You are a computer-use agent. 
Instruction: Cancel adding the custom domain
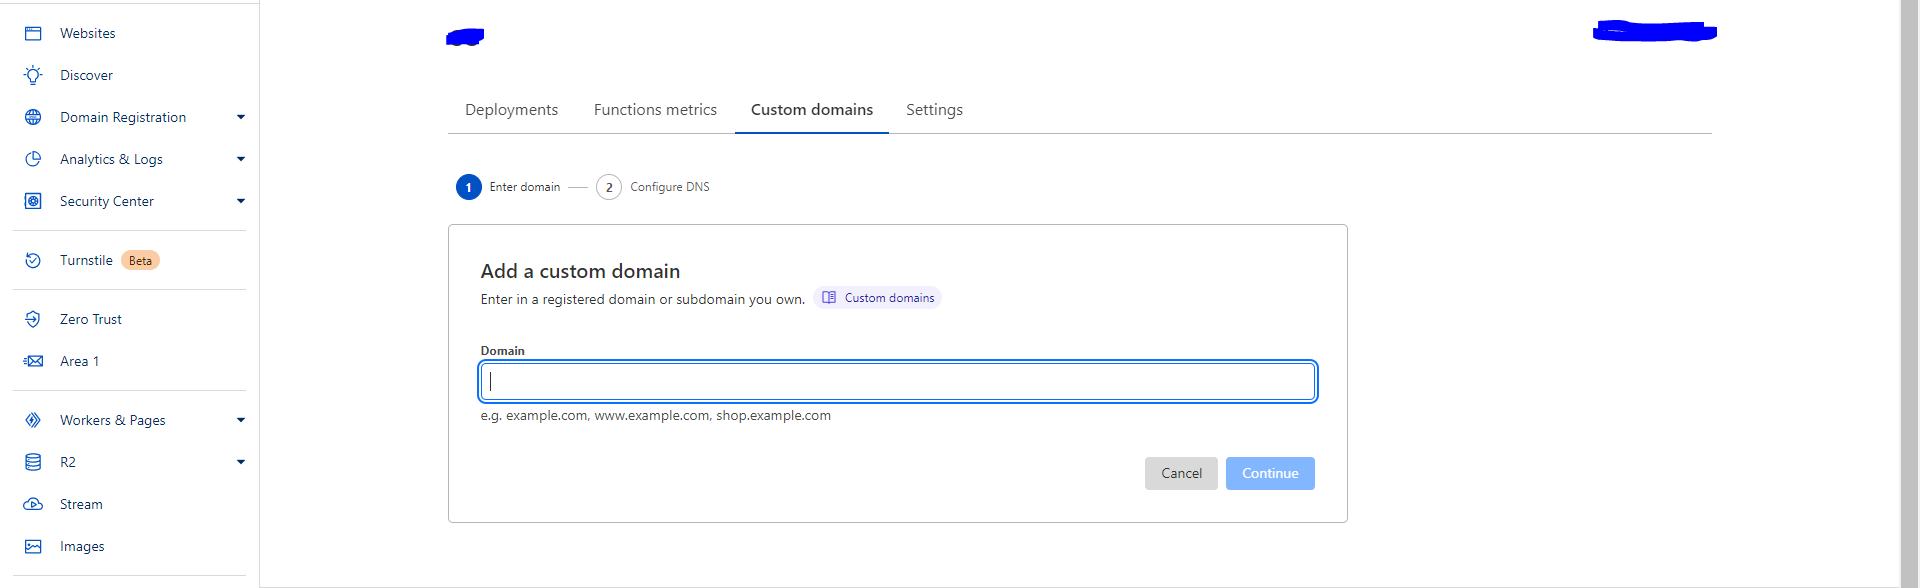(1181, 473)
